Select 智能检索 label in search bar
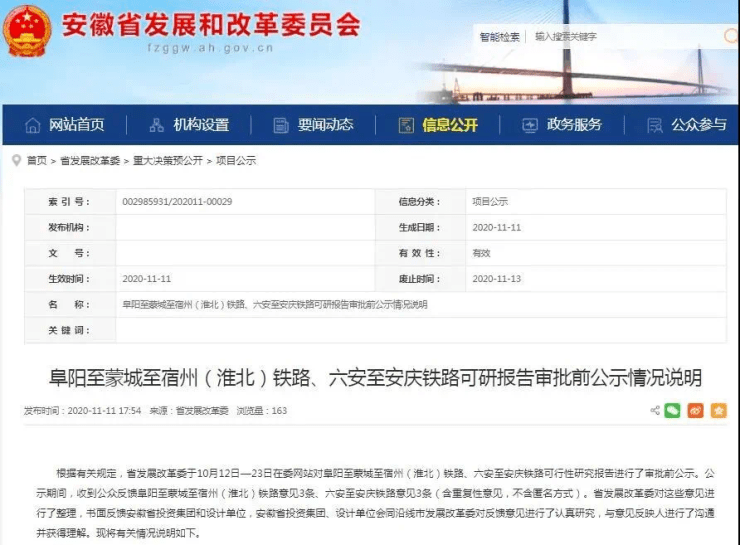The width and height of the screenshot is (740, 545). click(499, 36)
